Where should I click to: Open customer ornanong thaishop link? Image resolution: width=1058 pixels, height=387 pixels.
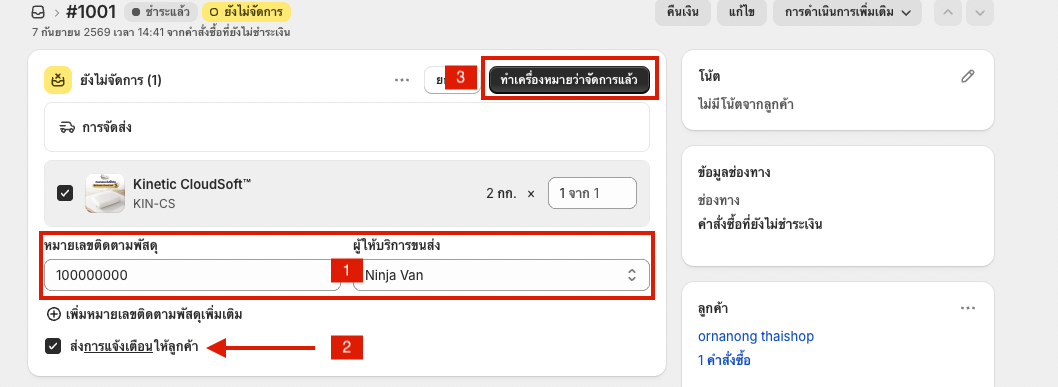756,336
